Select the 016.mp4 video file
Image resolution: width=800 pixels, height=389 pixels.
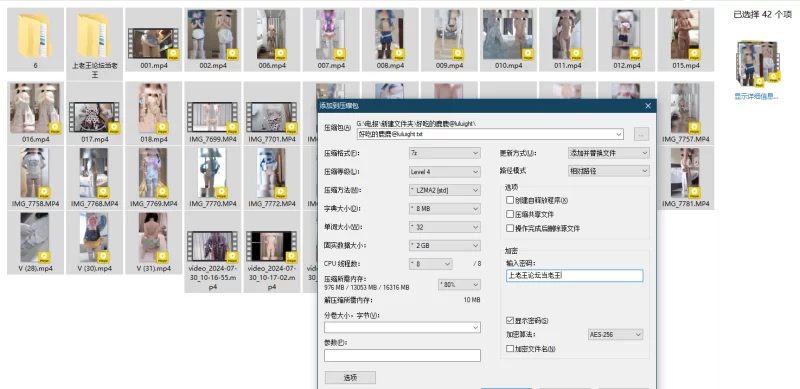pos(35,113)
